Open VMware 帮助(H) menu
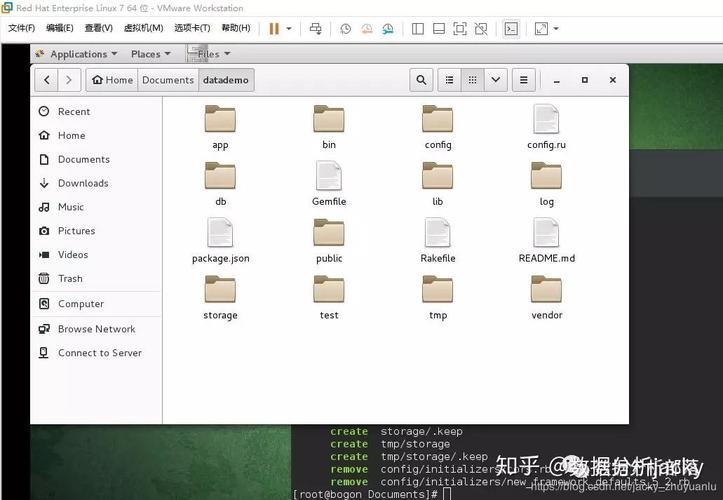 pos(236,28)
